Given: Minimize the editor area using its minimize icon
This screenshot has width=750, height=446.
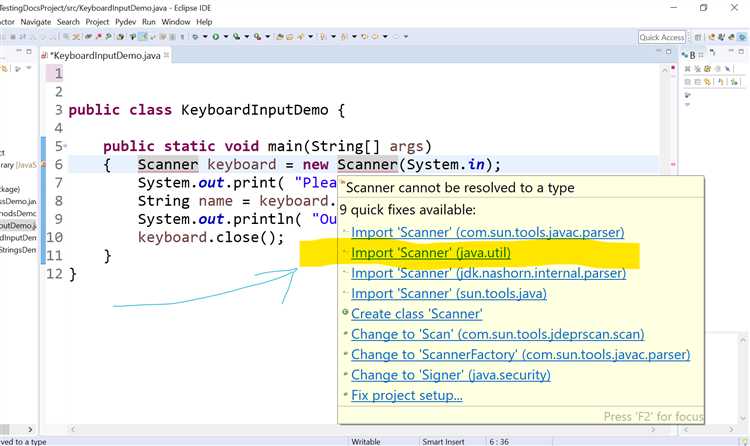Looking at the screenshot, I should [x=659, y=51].
